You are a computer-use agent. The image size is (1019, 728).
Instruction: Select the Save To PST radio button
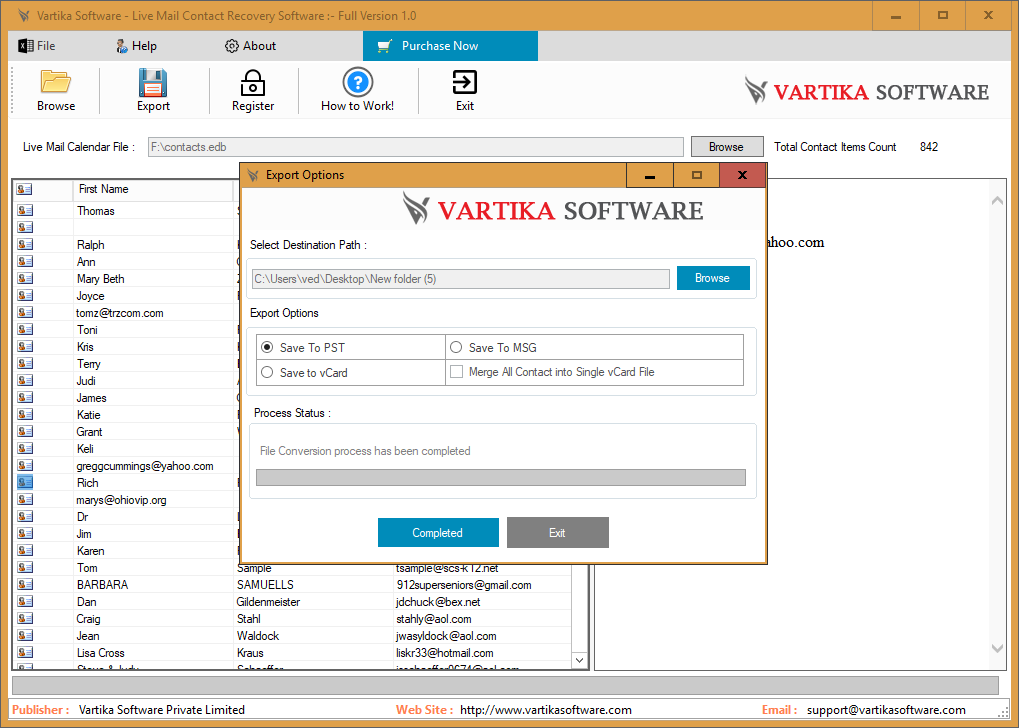[267, 348]
